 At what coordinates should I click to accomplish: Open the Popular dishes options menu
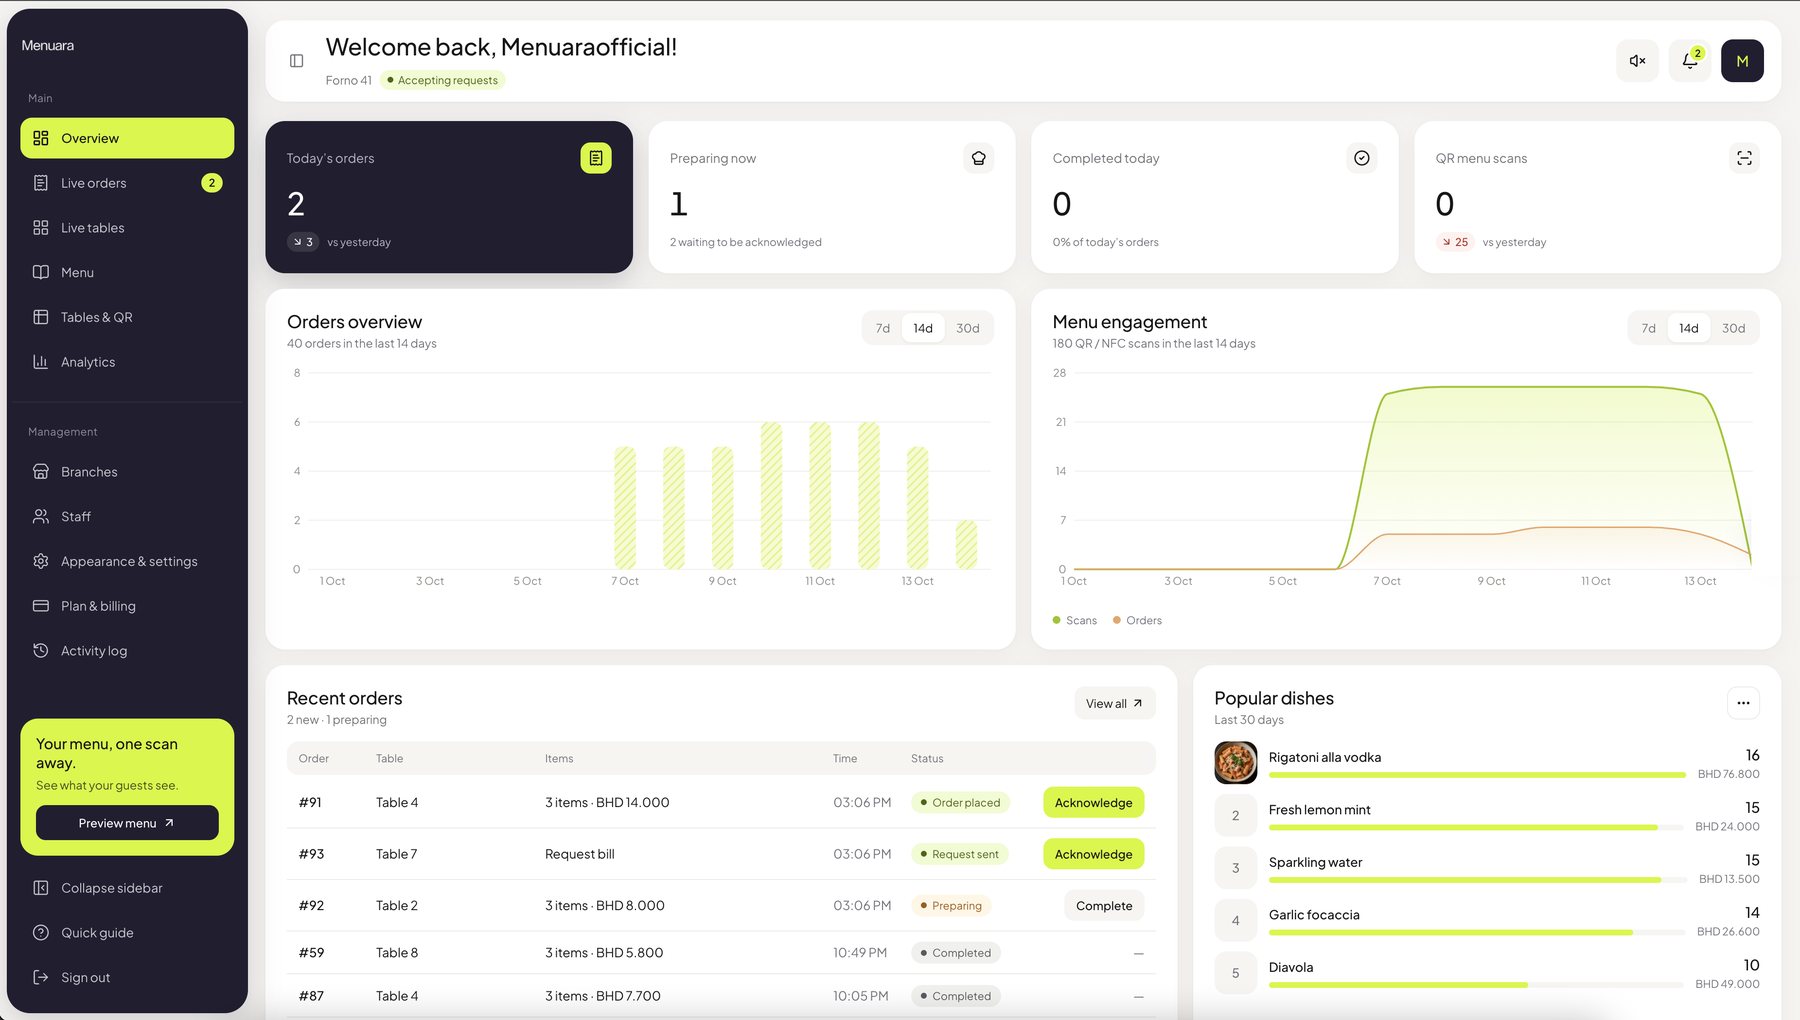pyautogui.click(x=1743, y=703)
